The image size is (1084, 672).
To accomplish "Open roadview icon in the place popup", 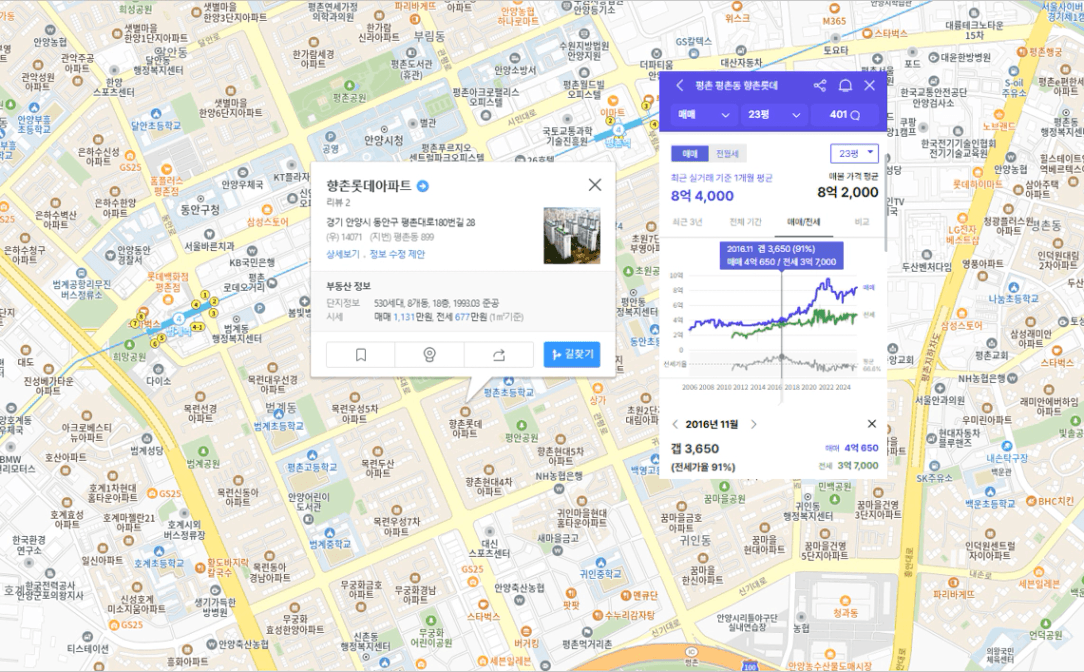I will [x=429, y=355].
